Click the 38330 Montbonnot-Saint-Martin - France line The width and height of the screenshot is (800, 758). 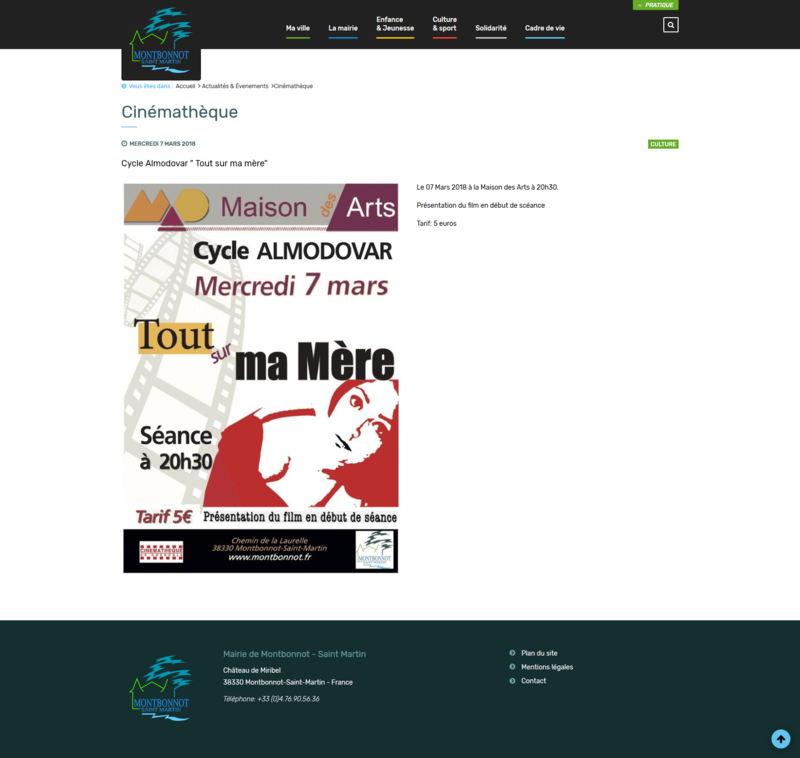[288, 682]
